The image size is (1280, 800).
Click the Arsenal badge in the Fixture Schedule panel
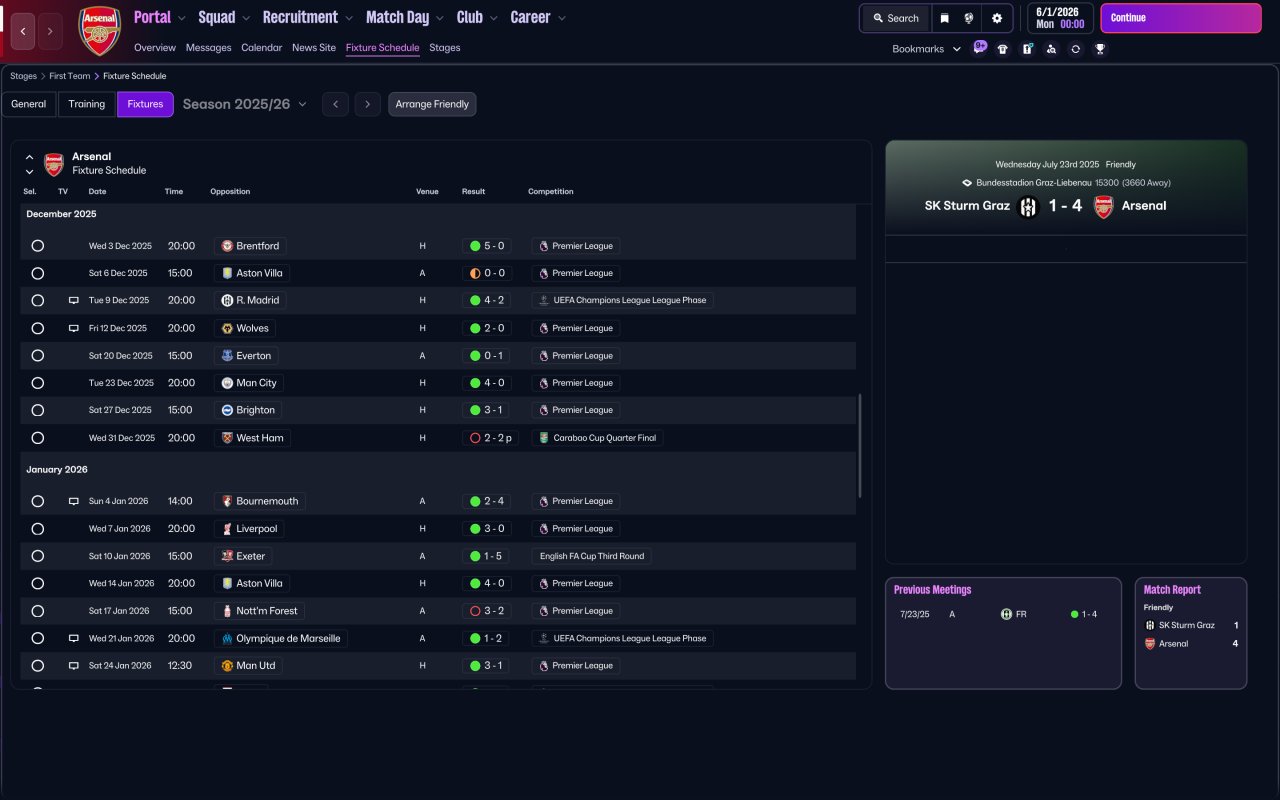[54, 164]
